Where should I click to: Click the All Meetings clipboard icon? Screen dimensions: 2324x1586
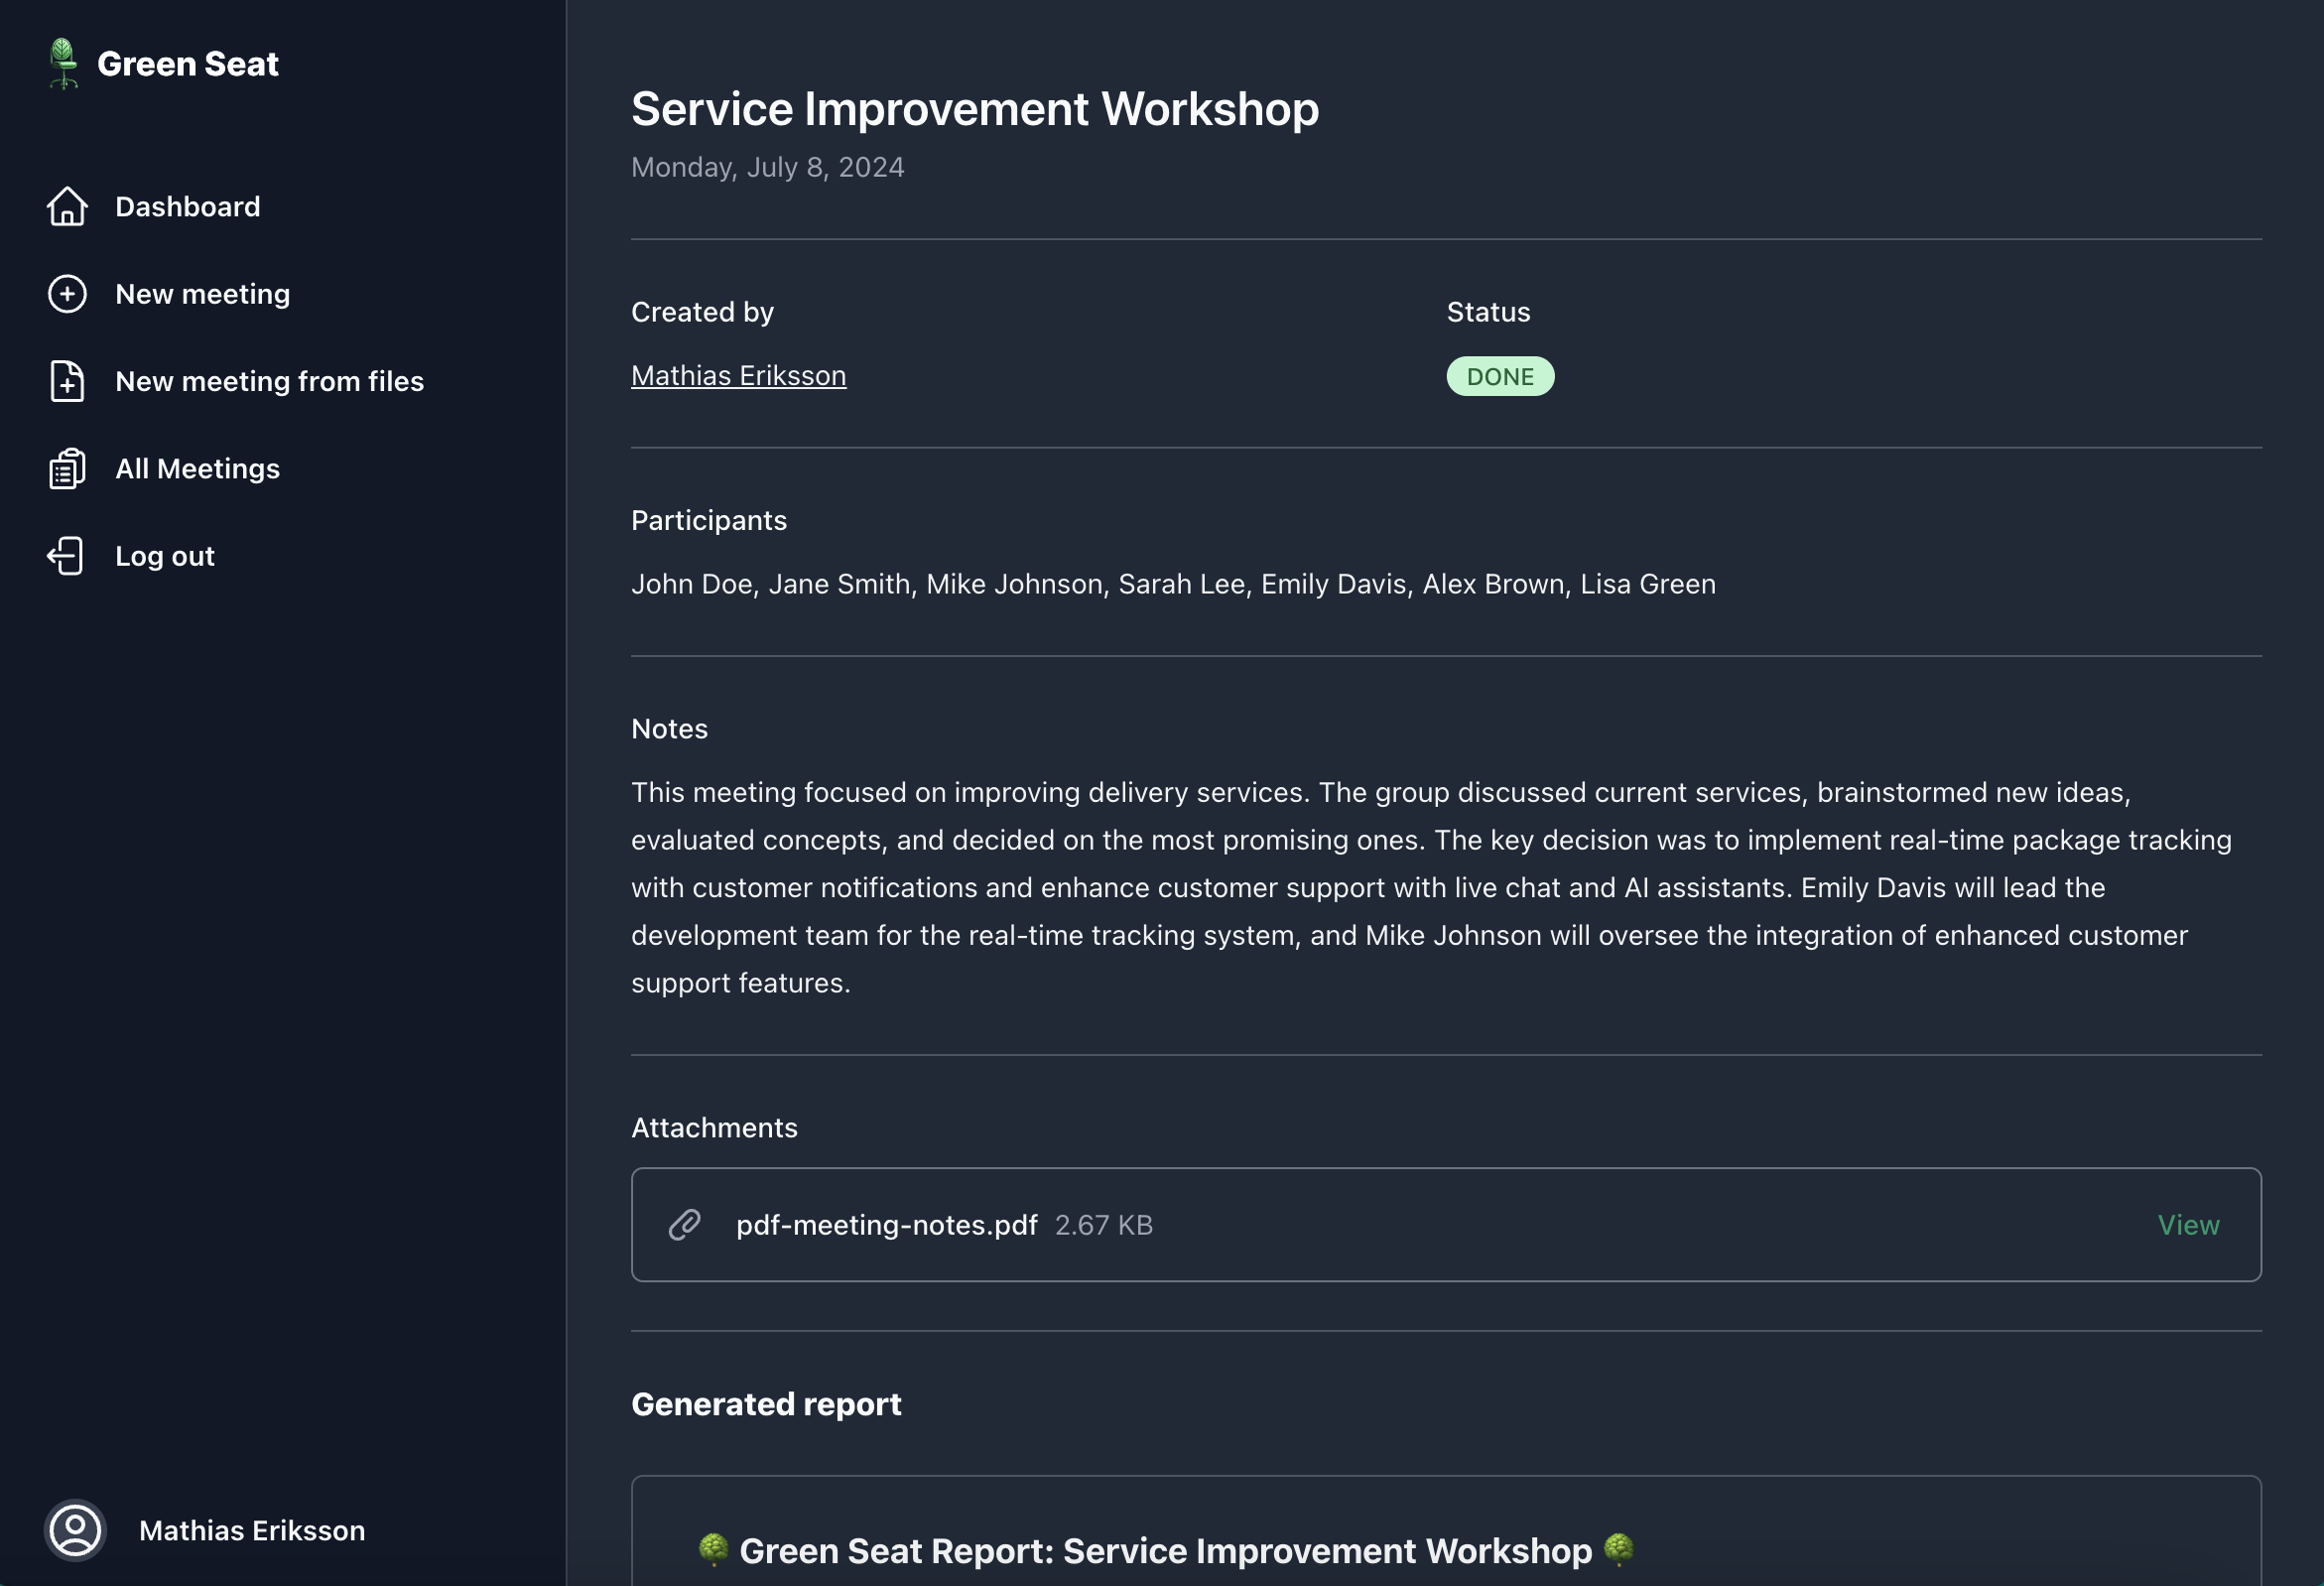67,469
